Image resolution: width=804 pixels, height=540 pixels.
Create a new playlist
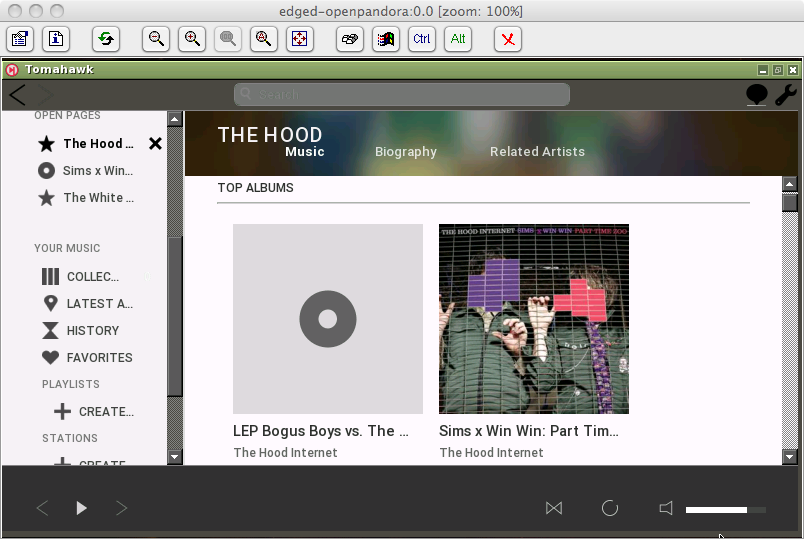coord(105,411)
